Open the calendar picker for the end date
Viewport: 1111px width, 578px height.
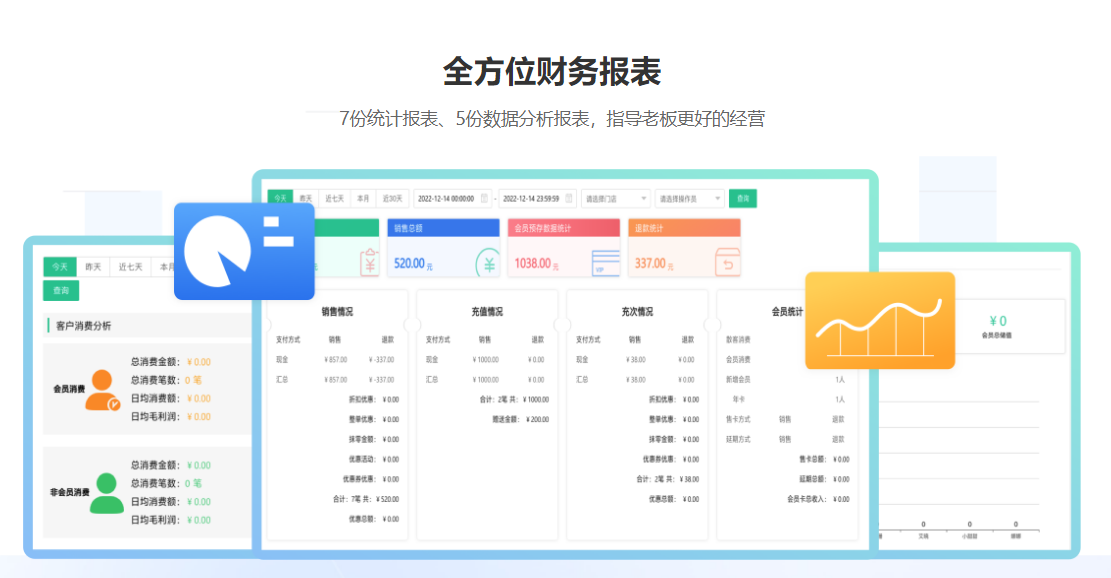568,198
